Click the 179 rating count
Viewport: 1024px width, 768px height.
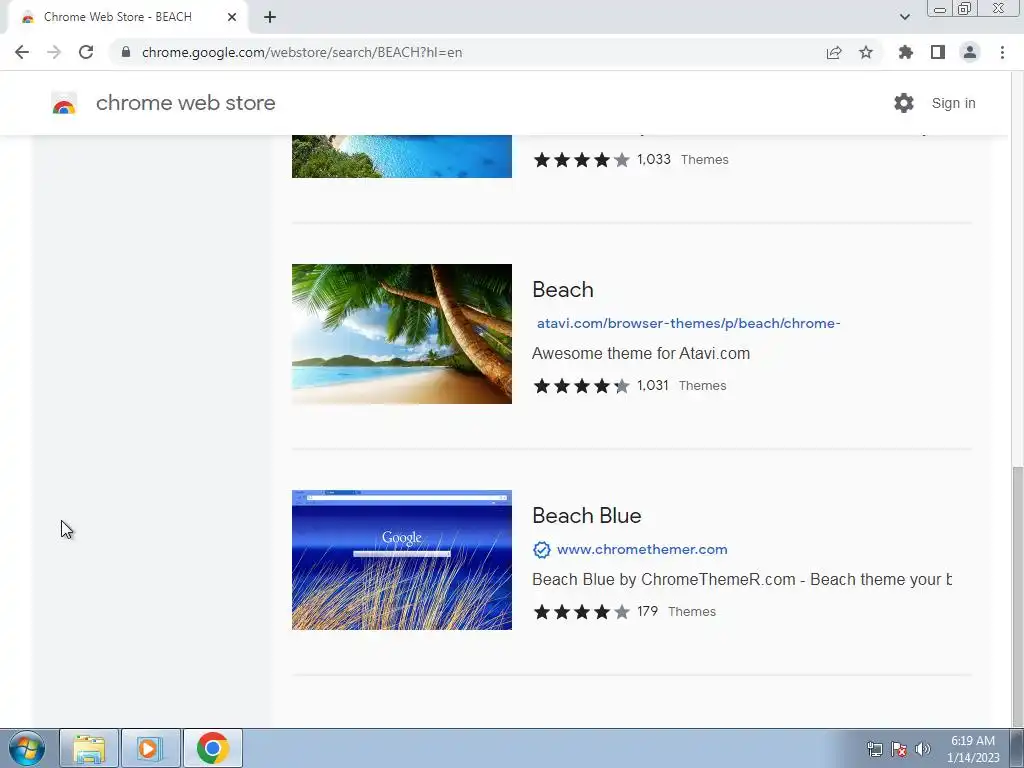click(647, 611)
